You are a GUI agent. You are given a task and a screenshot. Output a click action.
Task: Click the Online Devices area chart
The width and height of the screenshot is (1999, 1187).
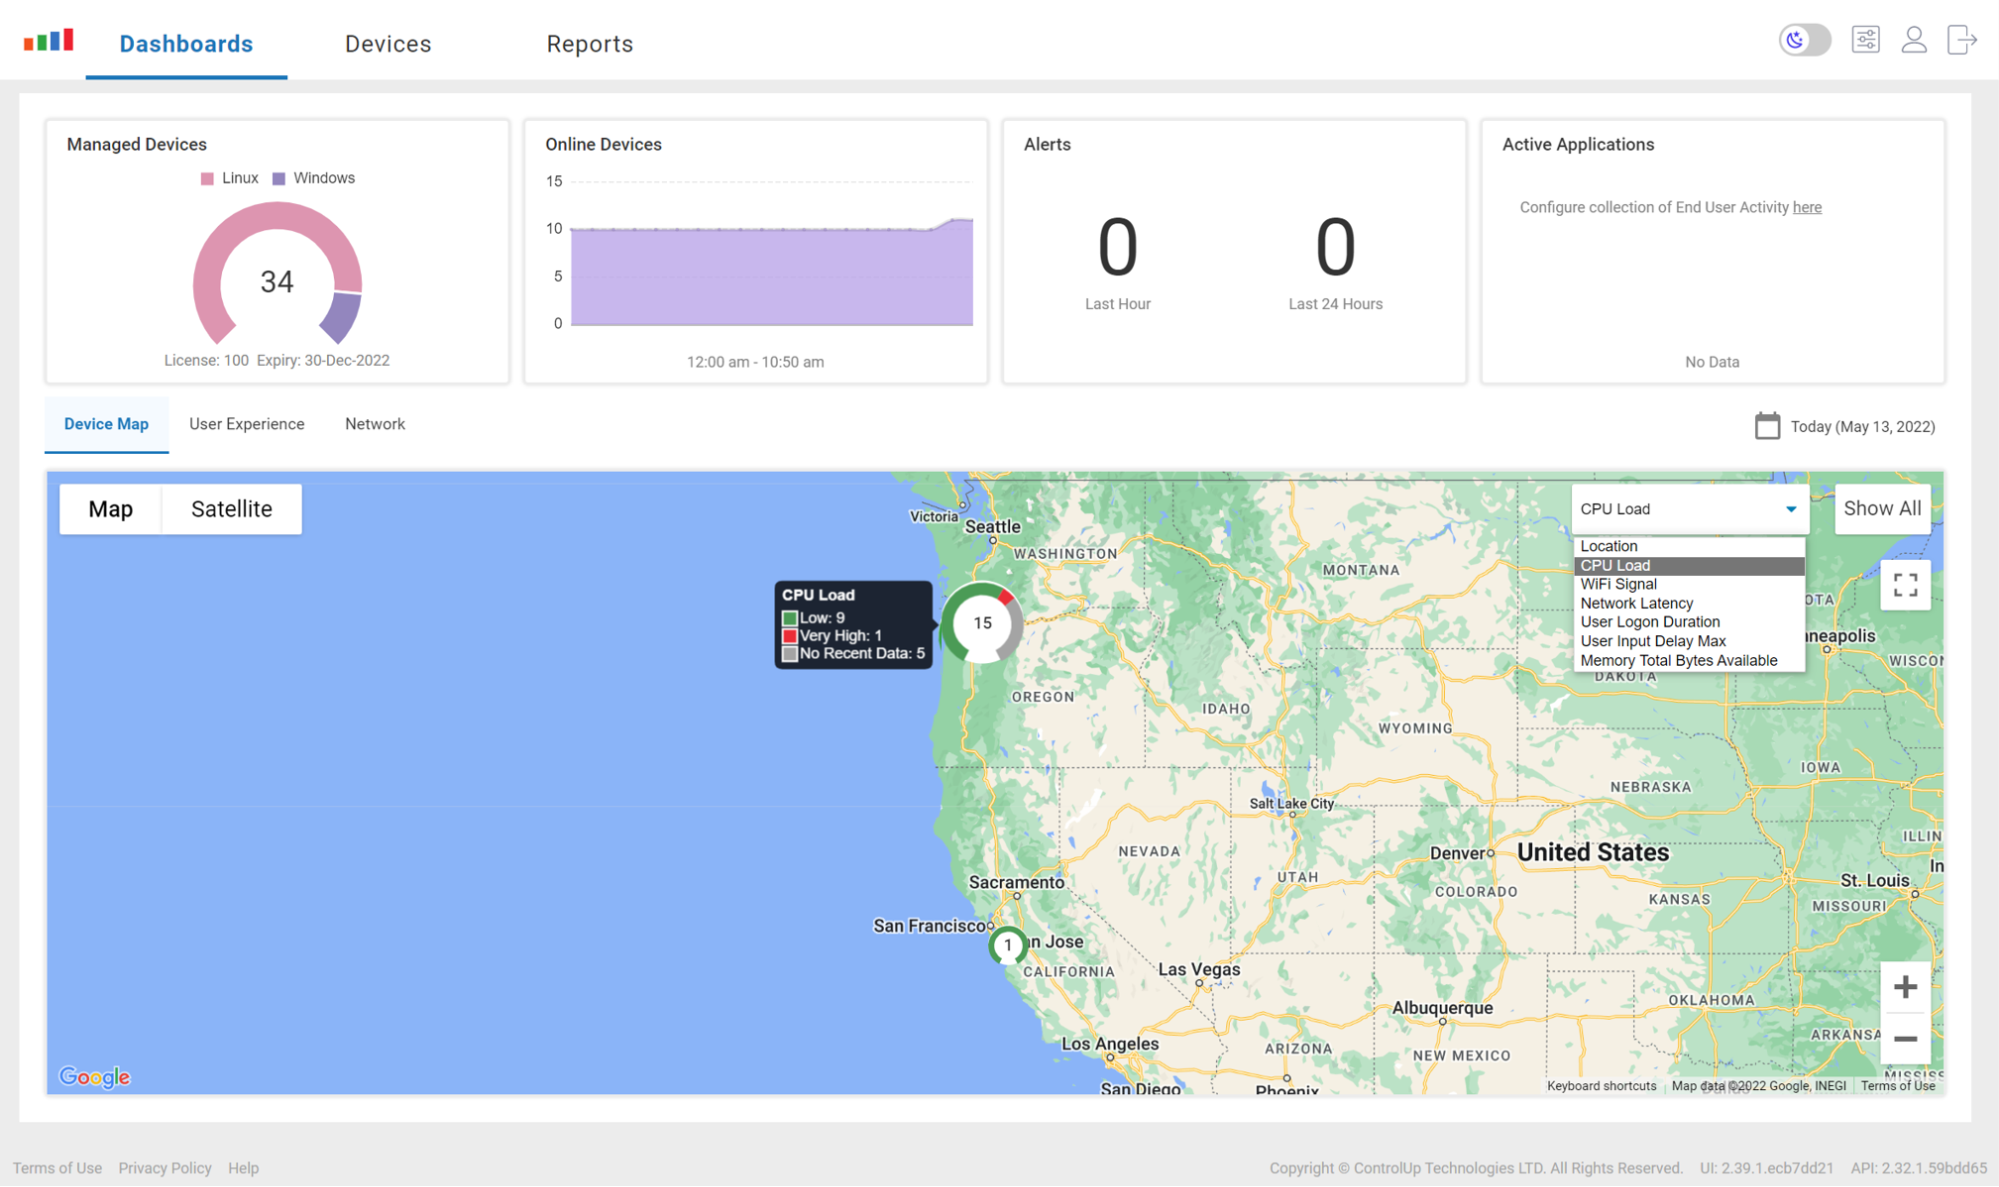point(771,272)
